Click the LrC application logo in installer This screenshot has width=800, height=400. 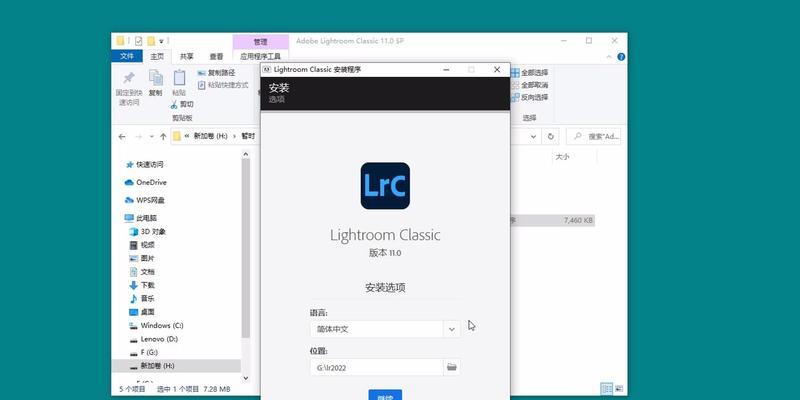pos(385,186)
